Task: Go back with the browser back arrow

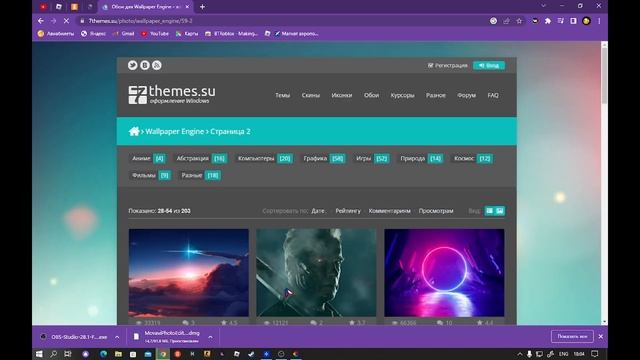Action: point(40,21)
